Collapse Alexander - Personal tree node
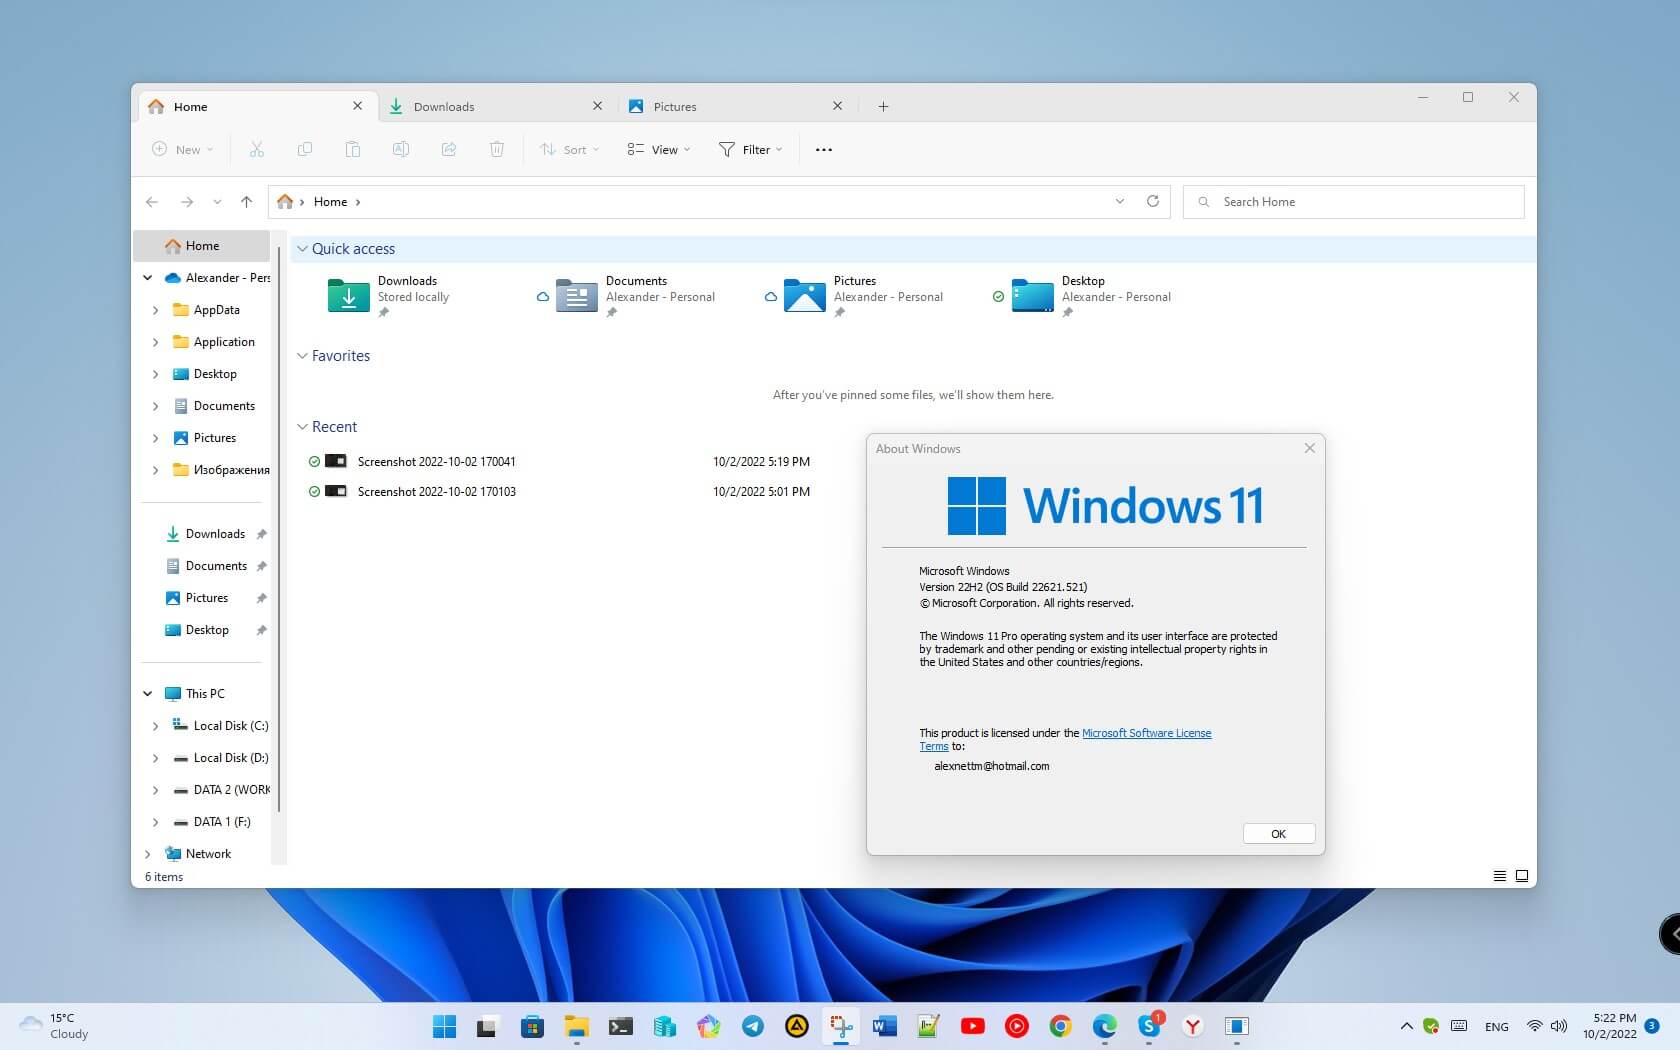Image resolution: width=1680 pixels, height=1050 pixels. coord(148,278)
